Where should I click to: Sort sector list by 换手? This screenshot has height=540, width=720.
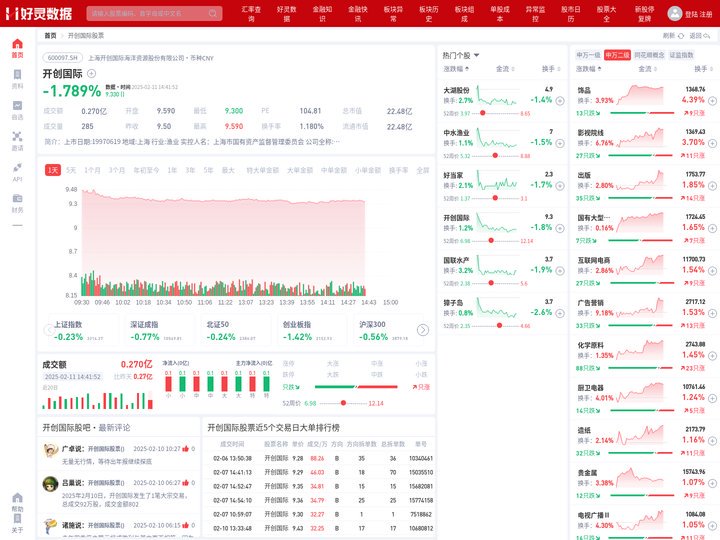703,69
